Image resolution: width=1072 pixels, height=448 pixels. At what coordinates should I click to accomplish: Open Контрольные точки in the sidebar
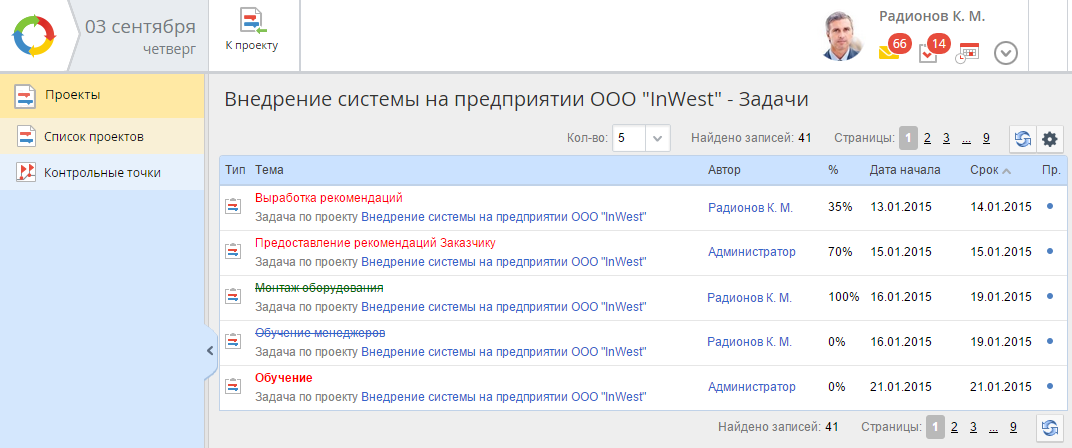[x=102, y=173]
